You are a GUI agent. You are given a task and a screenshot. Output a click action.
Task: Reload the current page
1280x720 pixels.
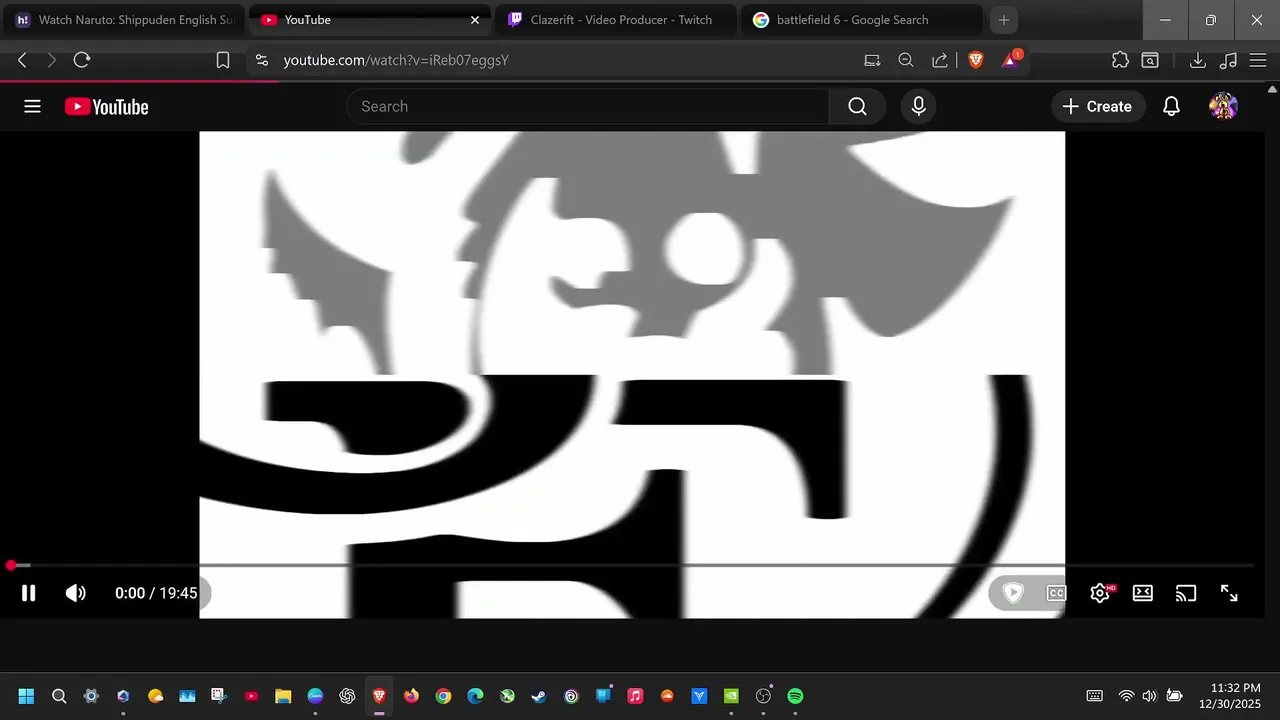(x=82, y=60)
